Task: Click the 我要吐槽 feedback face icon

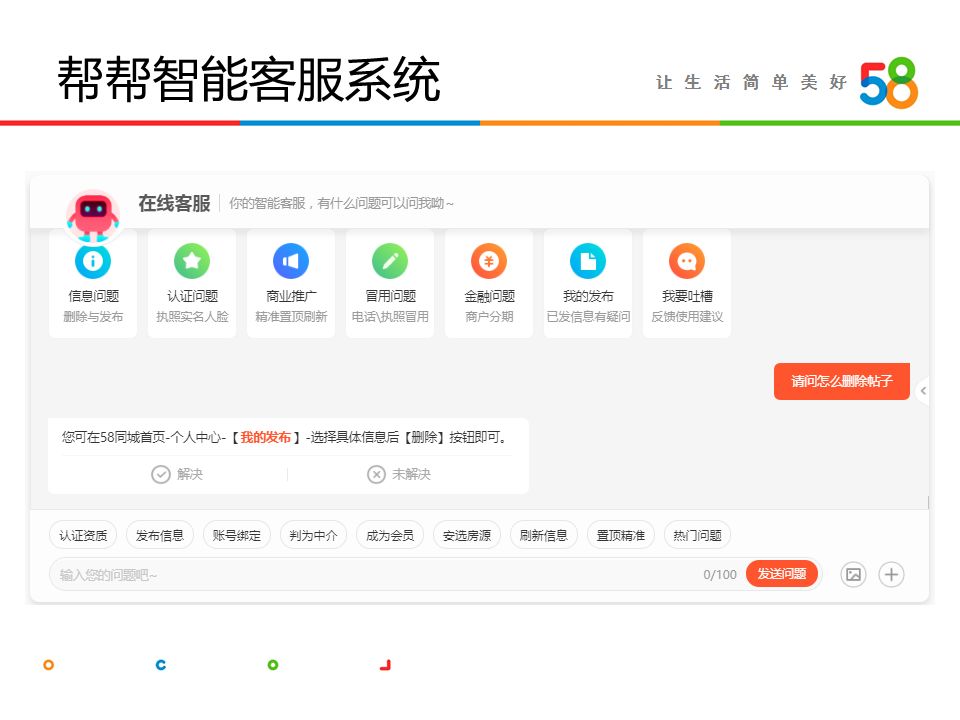Action: [687, 262]
